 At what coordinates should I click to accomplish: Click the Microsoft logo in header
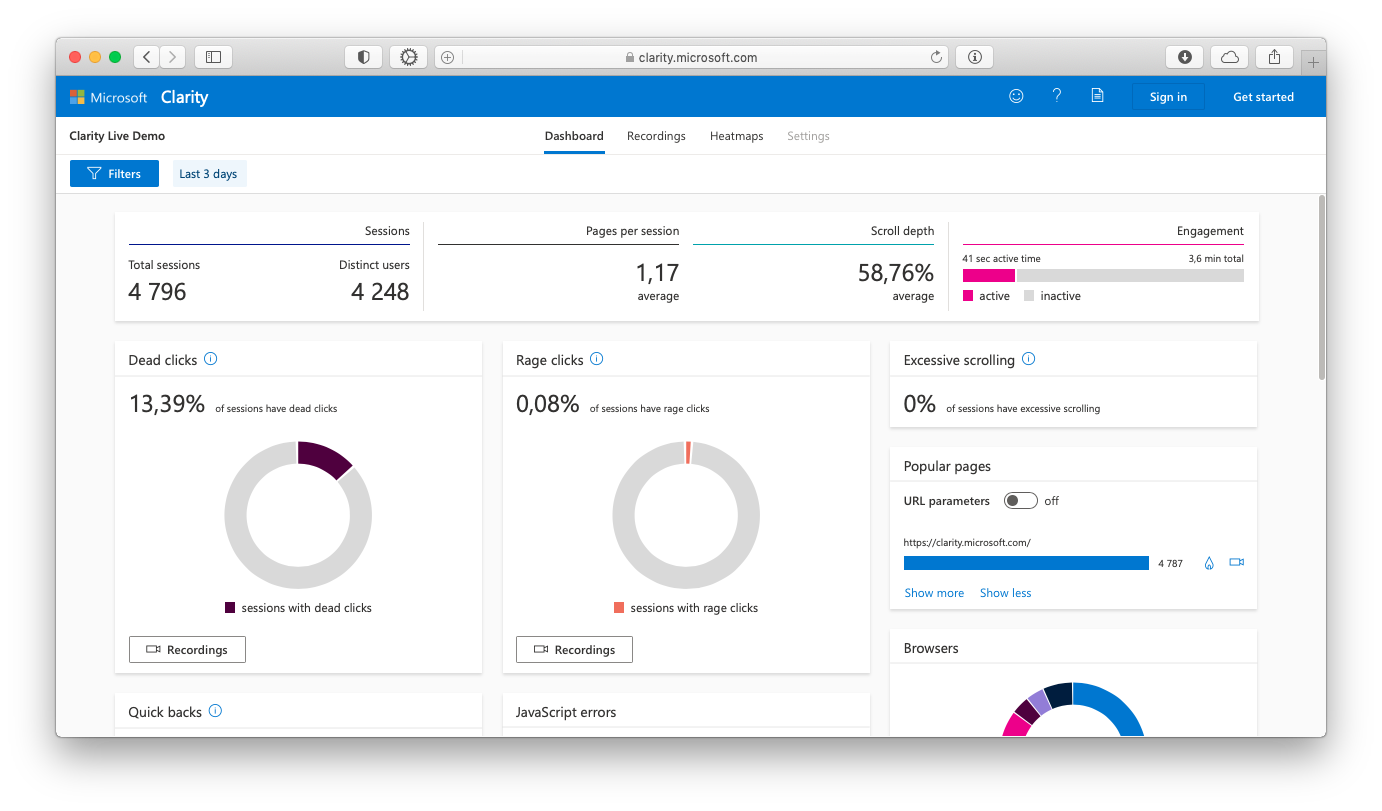coord(108,97)
